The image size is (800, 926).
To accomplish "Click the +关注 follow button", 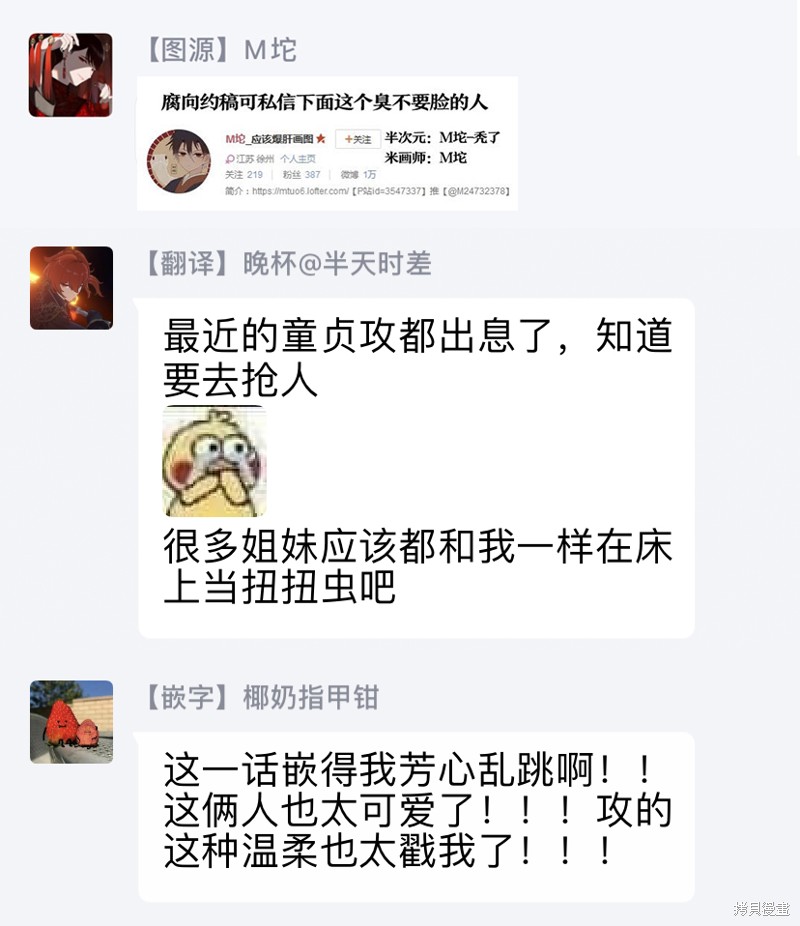I will (358, 139).
